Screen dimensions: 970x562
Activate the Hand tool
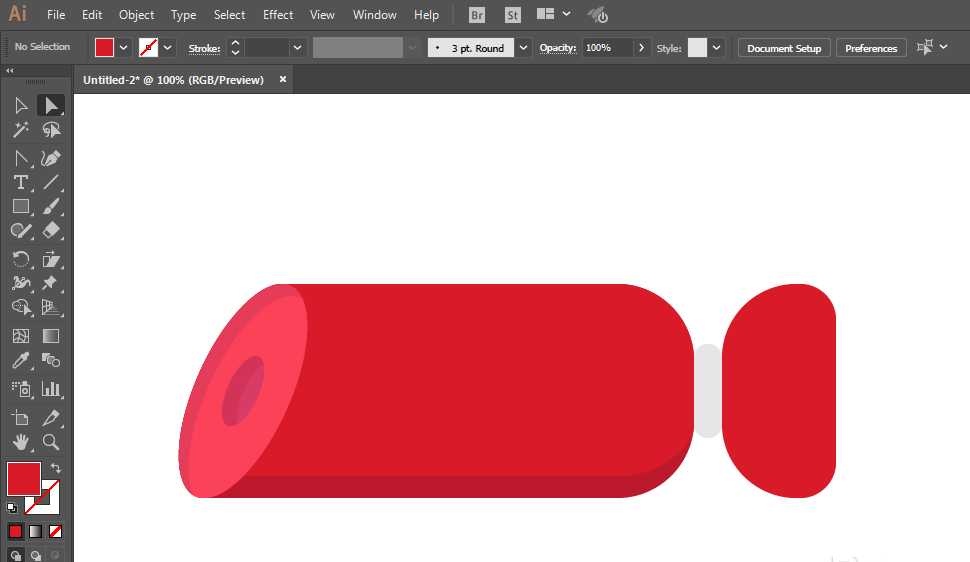click(20, 442)
